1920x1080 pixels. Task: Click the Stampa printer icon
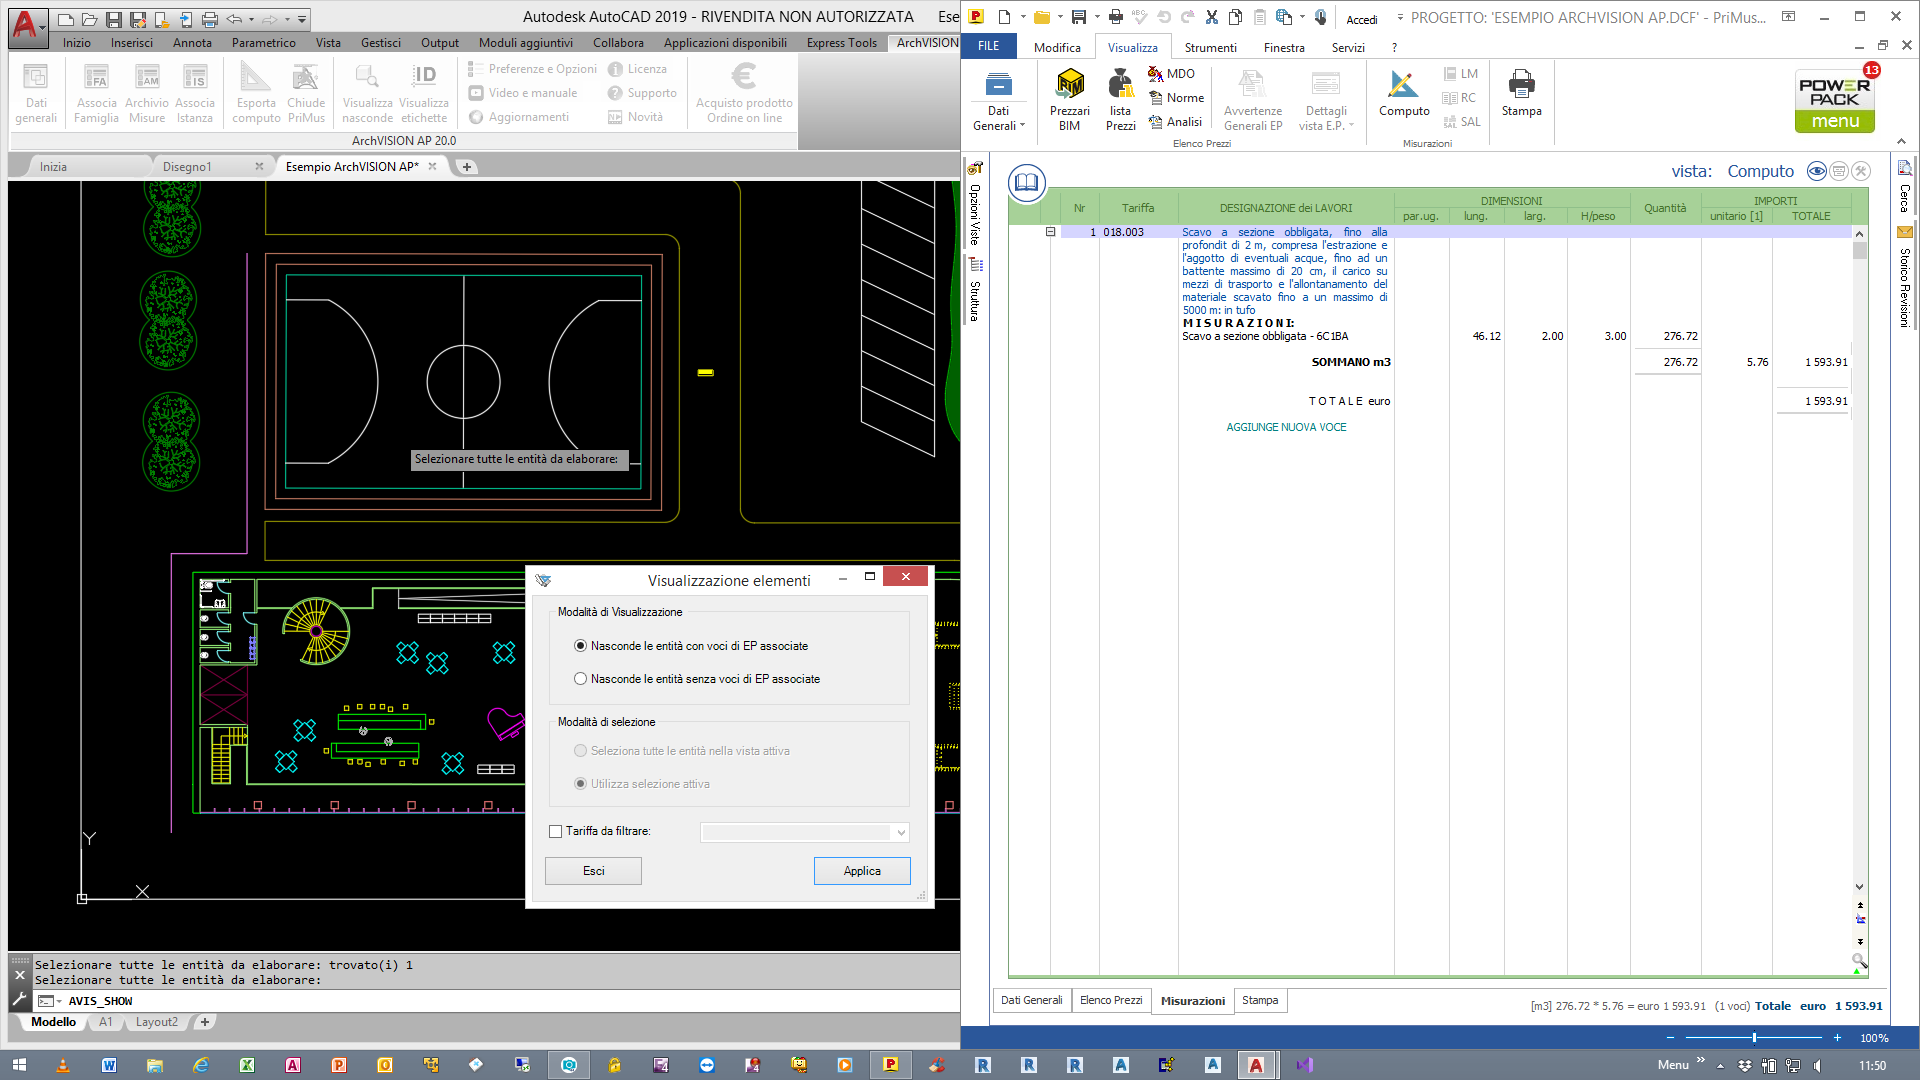[x=1520, y=86]
